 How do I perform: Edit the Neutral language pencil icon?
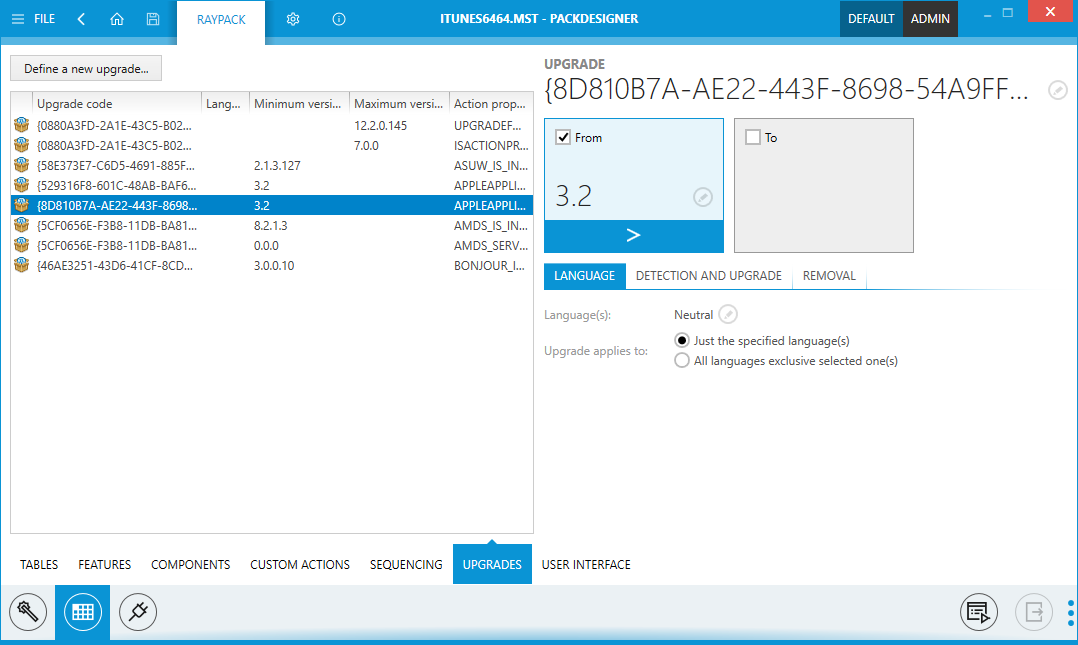[729, 315]
